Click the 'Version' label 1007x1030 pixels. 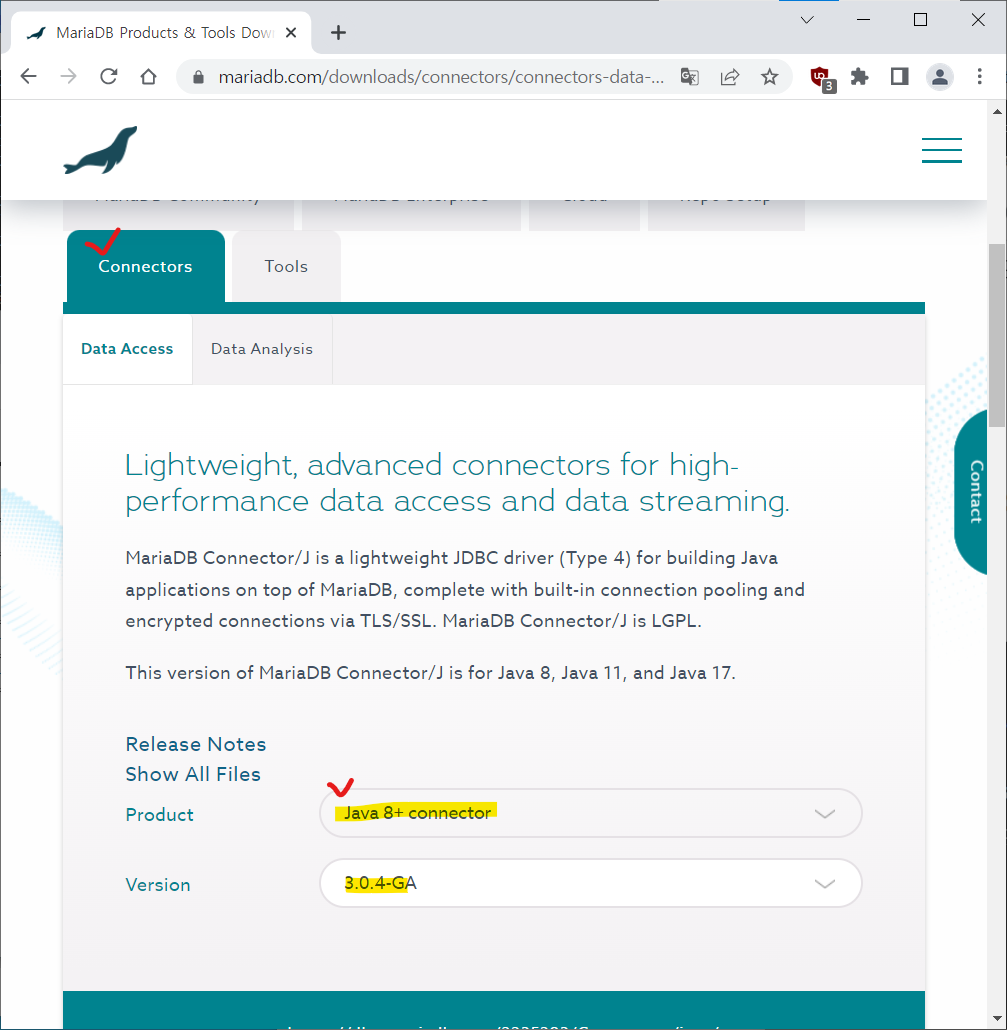coord(158,885)
